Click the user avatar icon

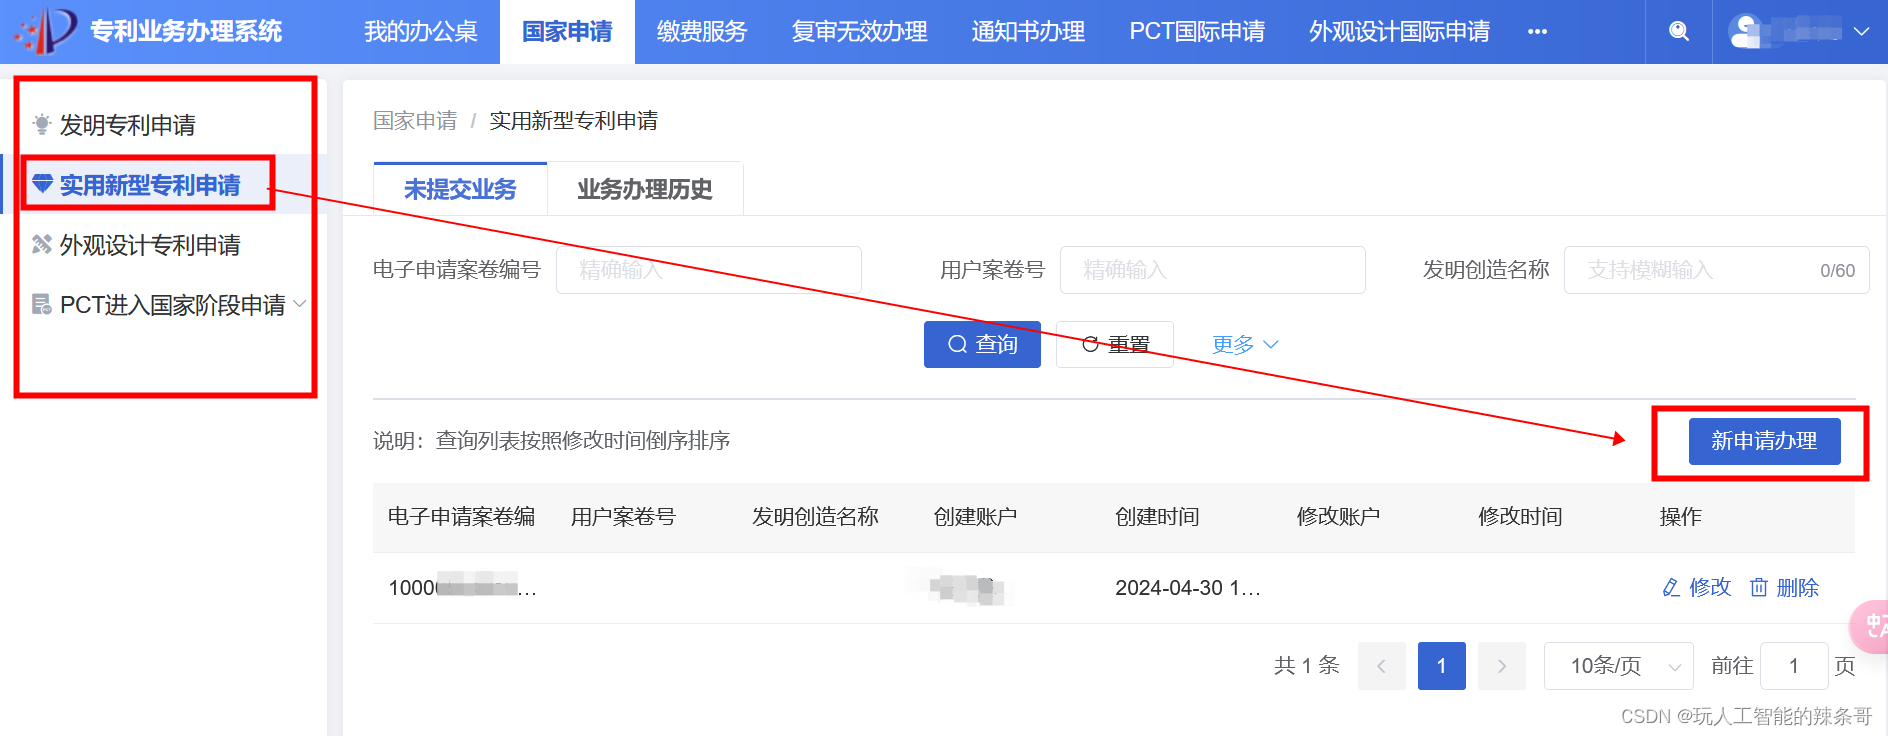(x=1746, y=32)
